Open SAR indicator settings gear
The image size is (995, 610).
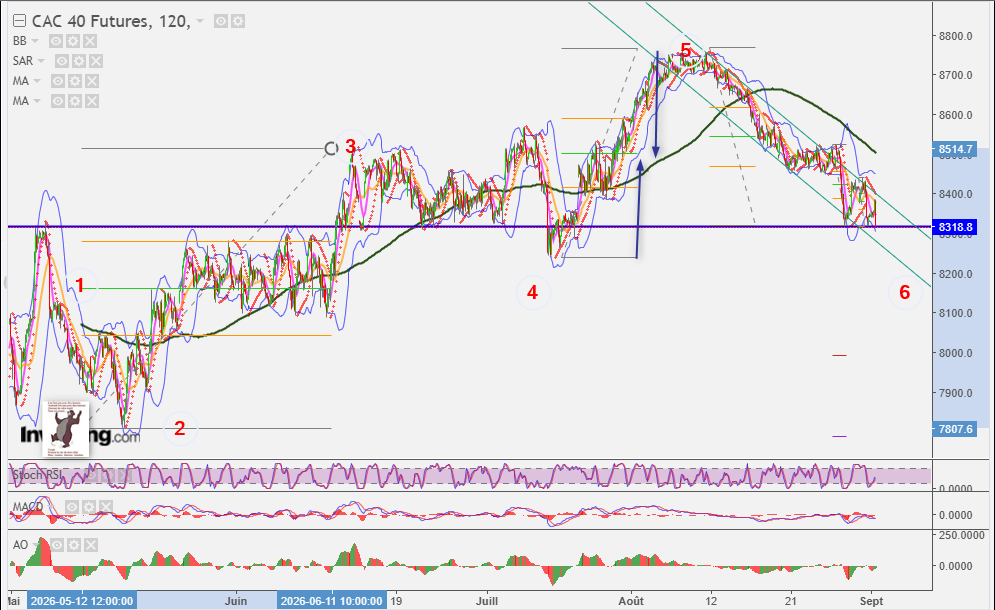pos(79,62)
